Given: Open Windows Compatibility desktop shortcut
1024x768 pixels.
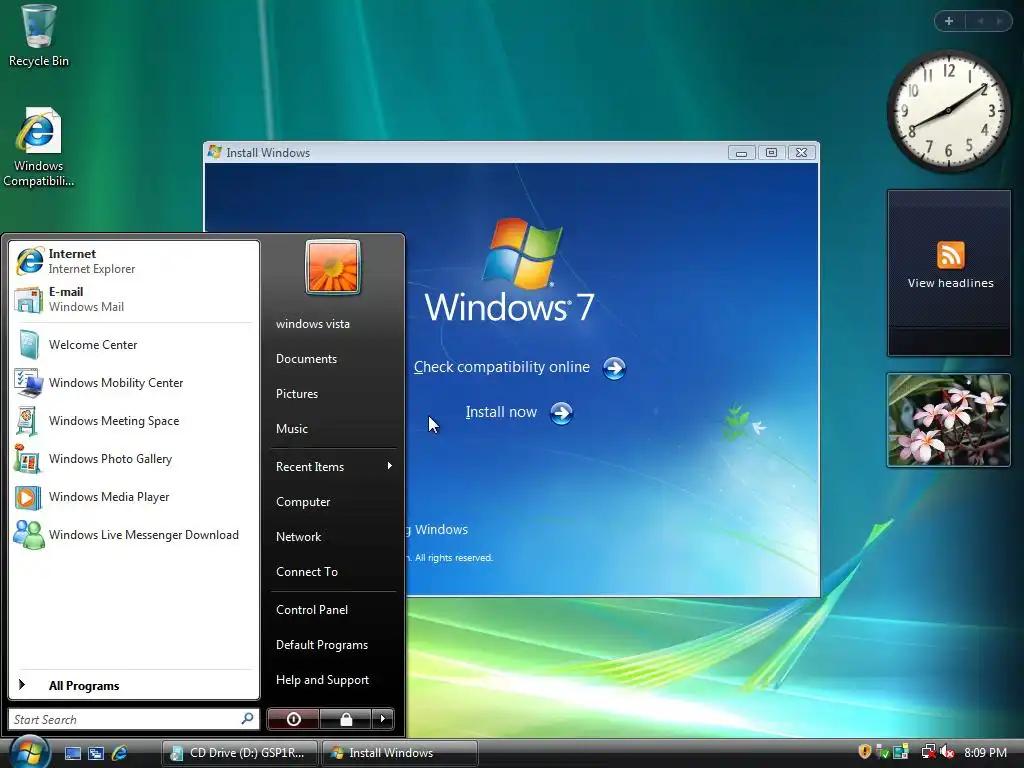Looking at the screenshot, I should point(39,148).
